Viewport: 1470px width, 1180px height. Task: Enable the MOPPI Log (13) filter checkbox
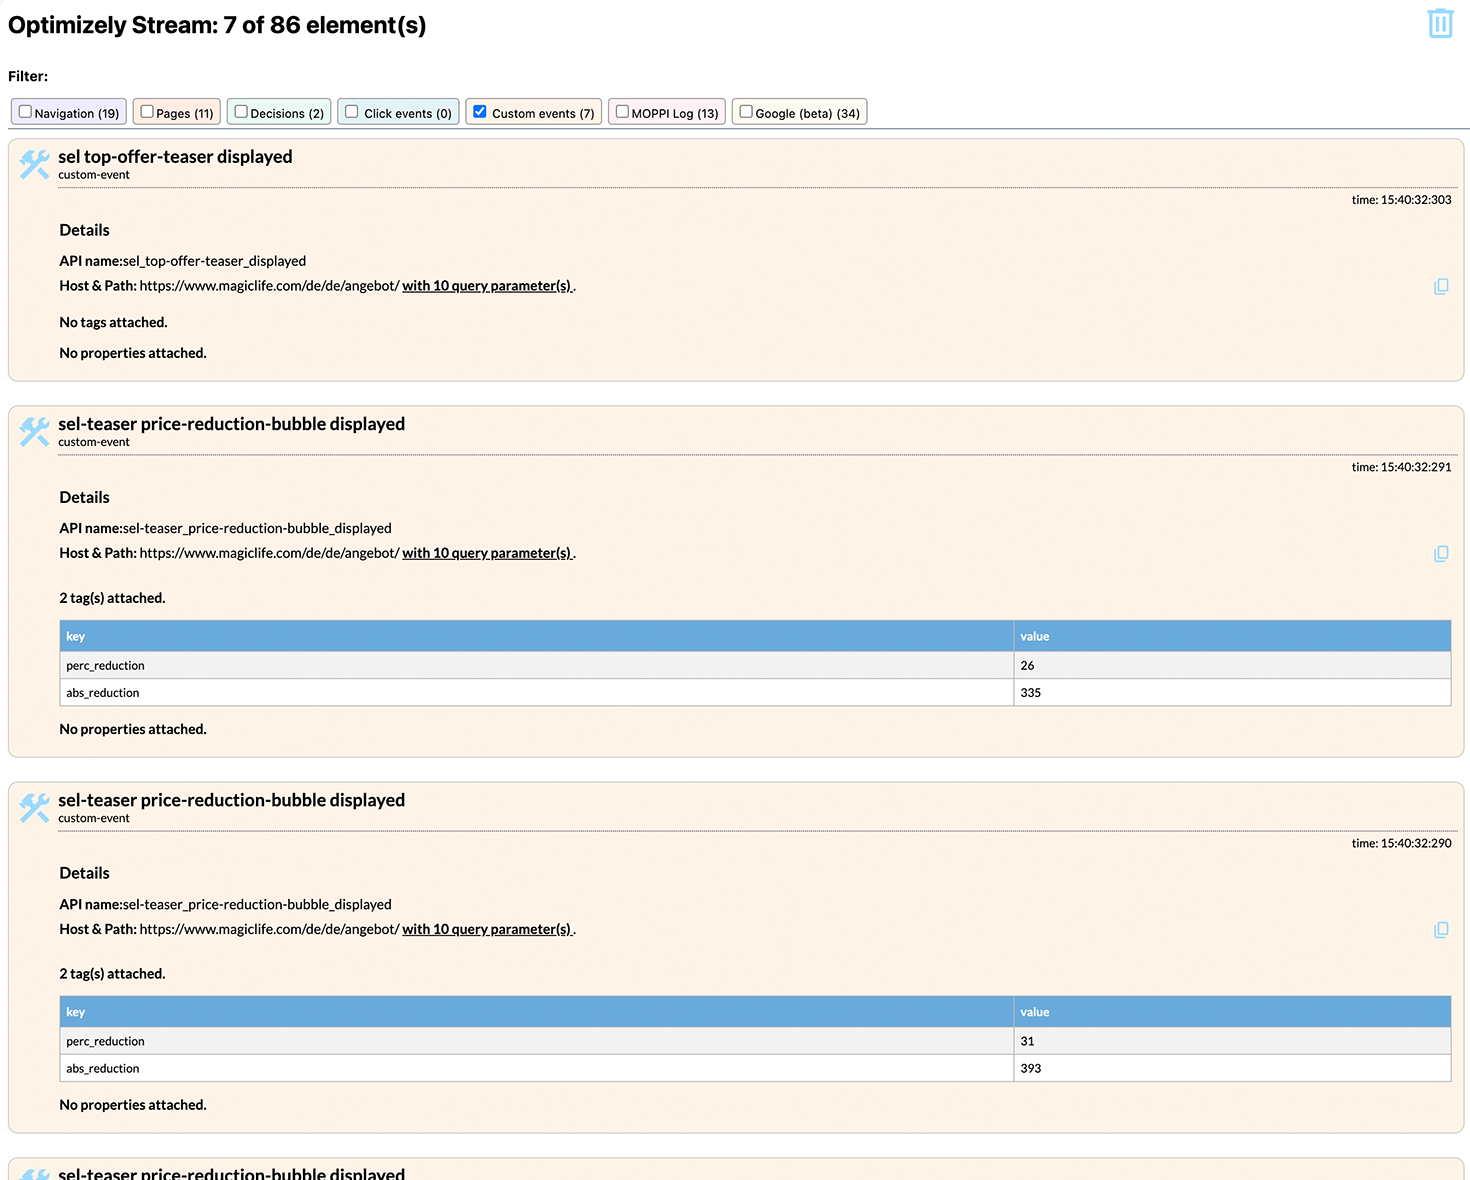622,112
